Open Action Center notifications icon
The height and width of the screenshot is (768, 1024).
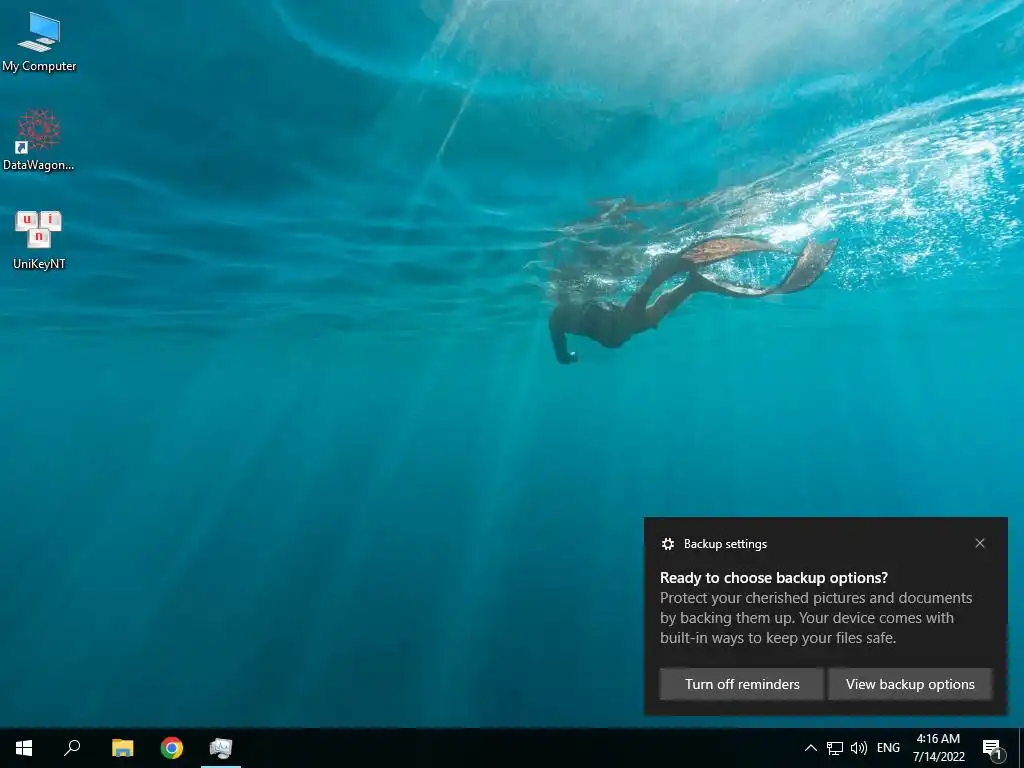point(992,748)
